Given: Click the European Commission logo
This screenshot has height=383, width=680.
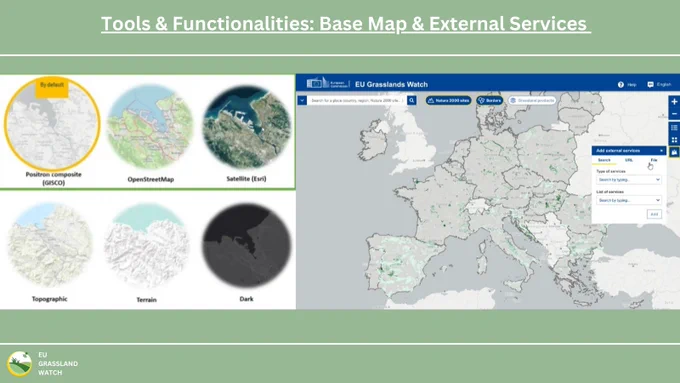Looking at the screenshot, I should coord(328,83).
